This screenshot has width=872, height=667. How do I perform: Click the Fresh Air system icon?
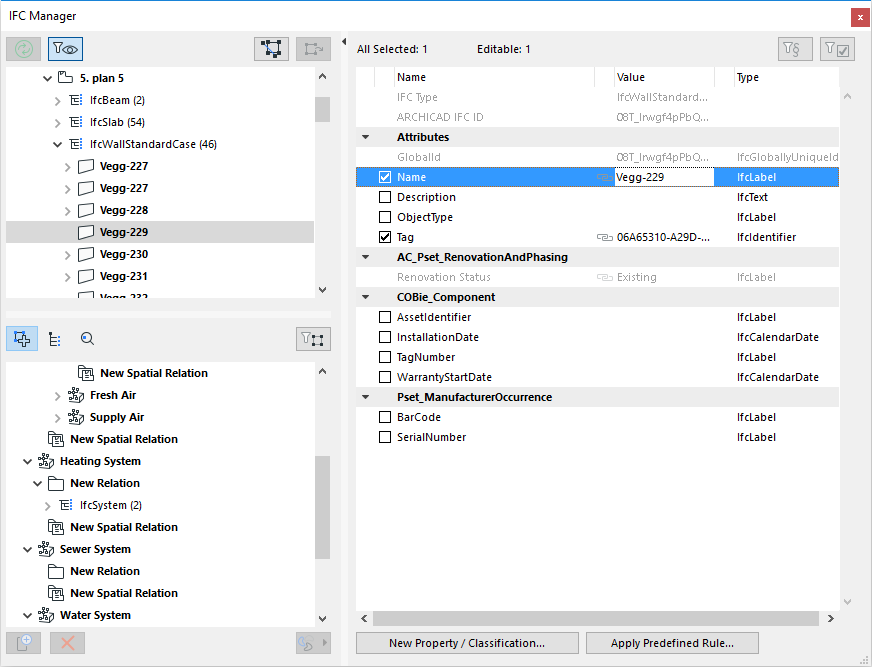click(x=76, y=395)
